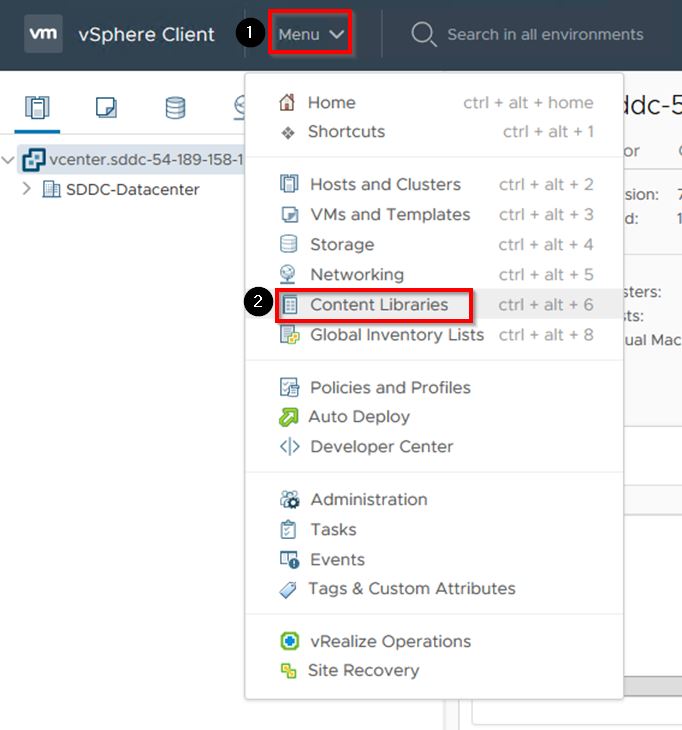Open Site Recovery from menu

click(x=364, y=670)
